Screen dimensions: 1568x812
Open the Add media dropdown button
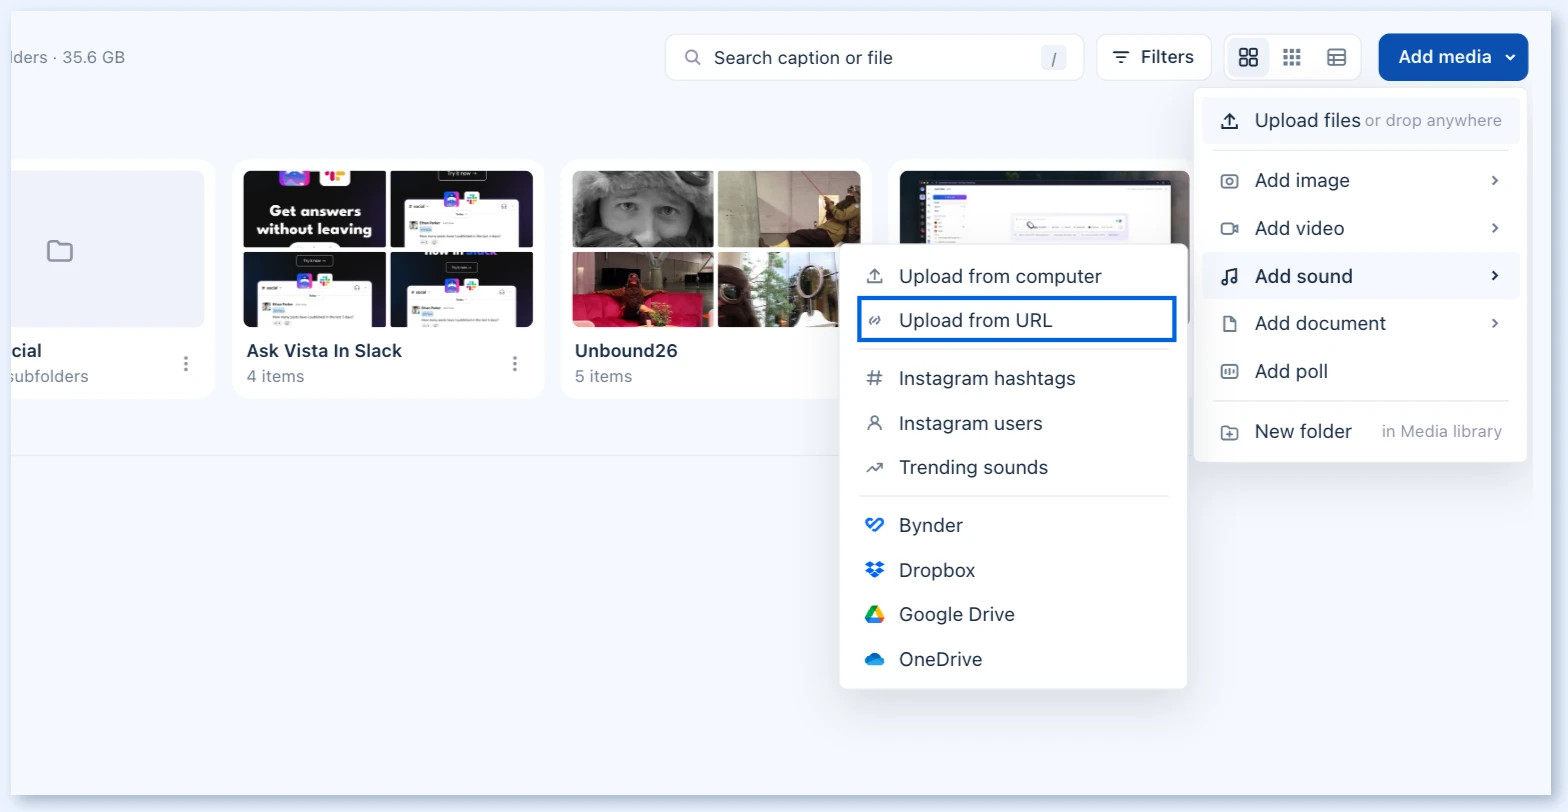(x=1452, y=57)
